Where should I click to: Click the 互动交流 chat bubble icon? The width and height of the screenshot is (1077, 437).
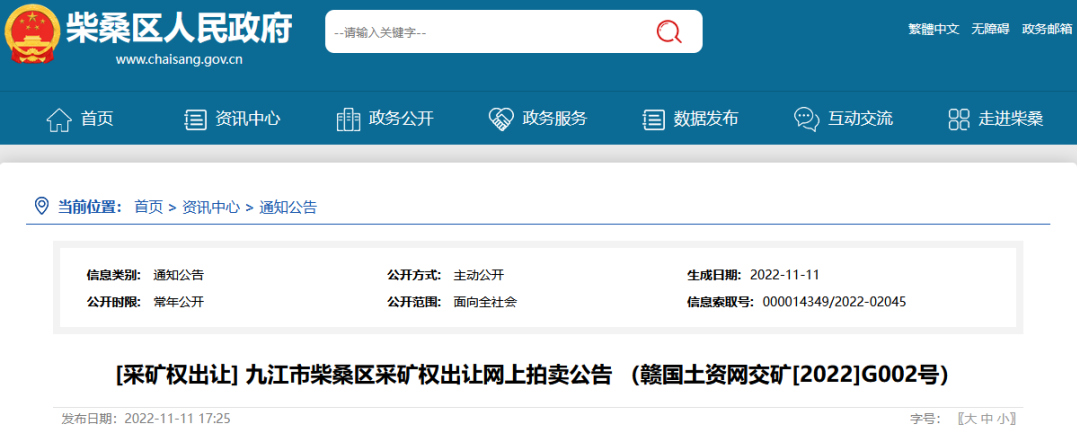[x=806, y=119]
